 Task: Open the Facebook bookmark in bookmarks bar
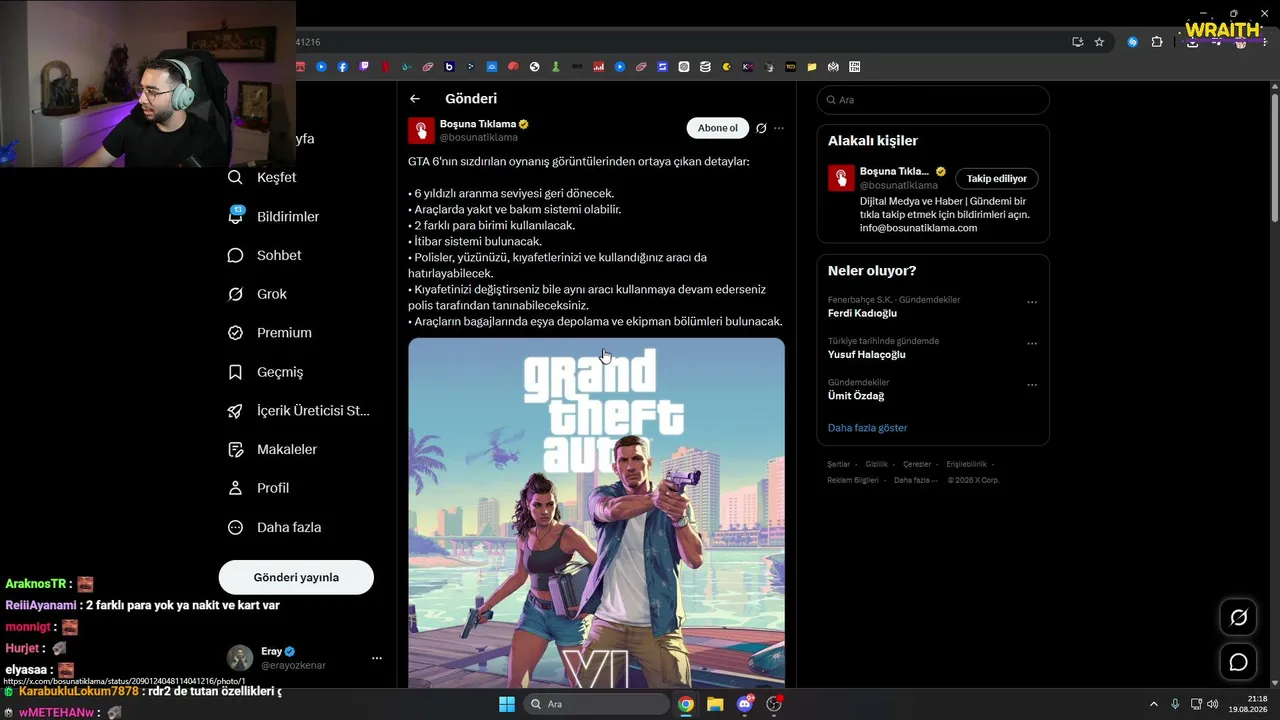(x=343, y=67)
